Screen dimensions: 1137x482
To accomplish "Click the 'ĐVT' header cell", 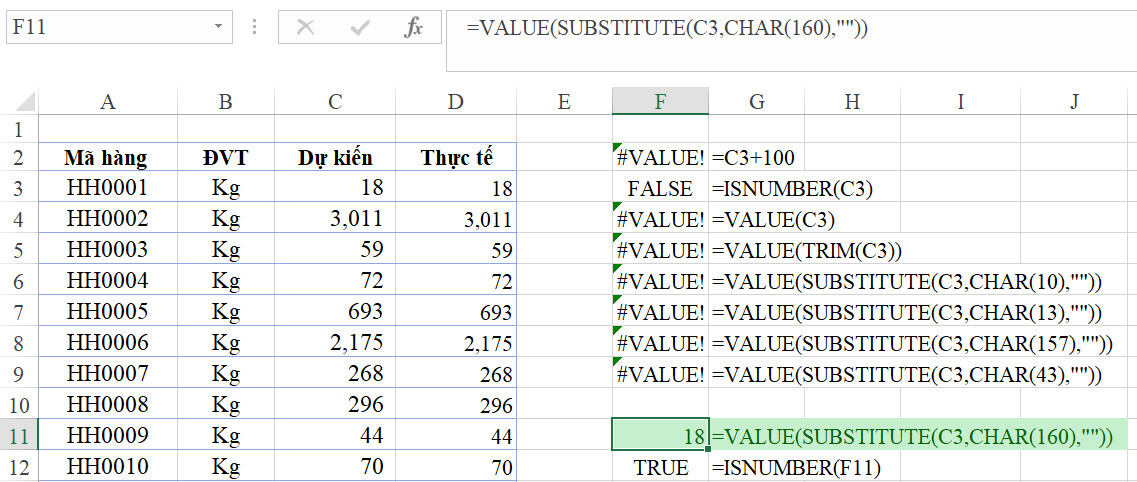I will 226,157.
